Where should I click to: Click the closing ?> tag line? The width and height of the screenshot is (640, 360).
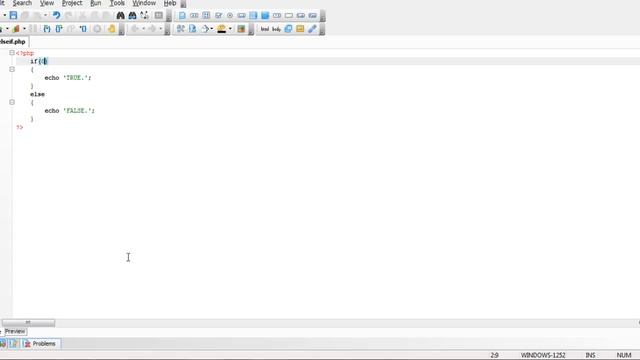tap(20, 127)
